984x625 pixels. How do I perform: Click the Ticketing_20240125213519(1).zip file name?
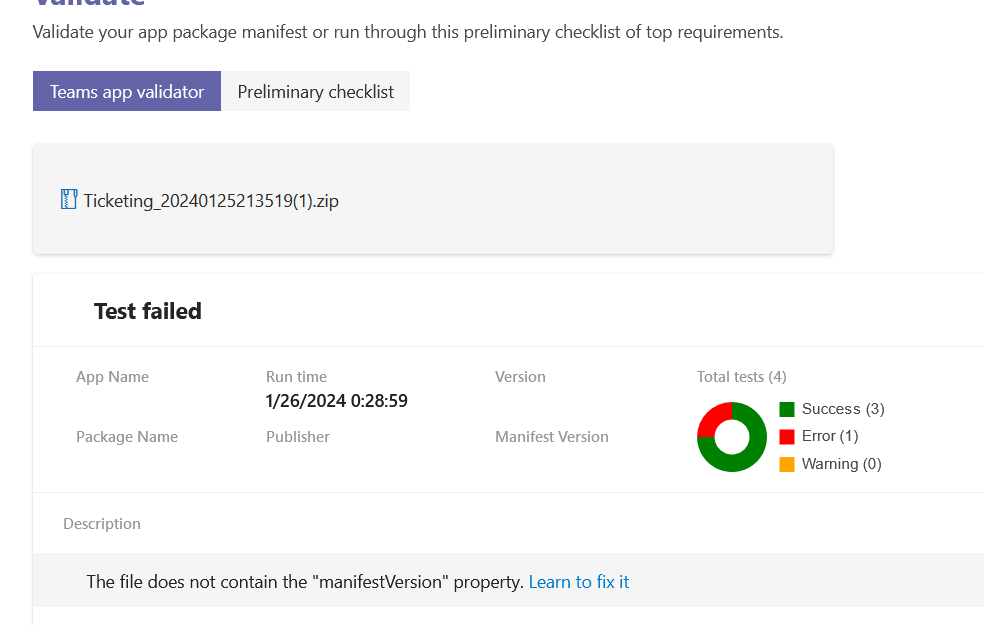[x=211, y=200]
